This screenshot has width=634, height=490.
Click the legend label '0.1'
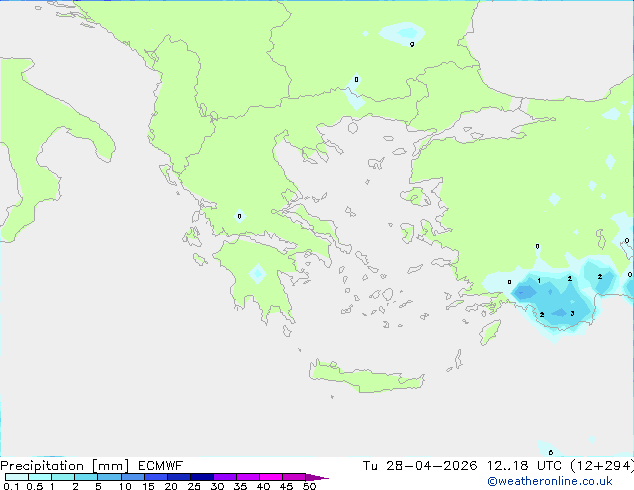(11, 486)
